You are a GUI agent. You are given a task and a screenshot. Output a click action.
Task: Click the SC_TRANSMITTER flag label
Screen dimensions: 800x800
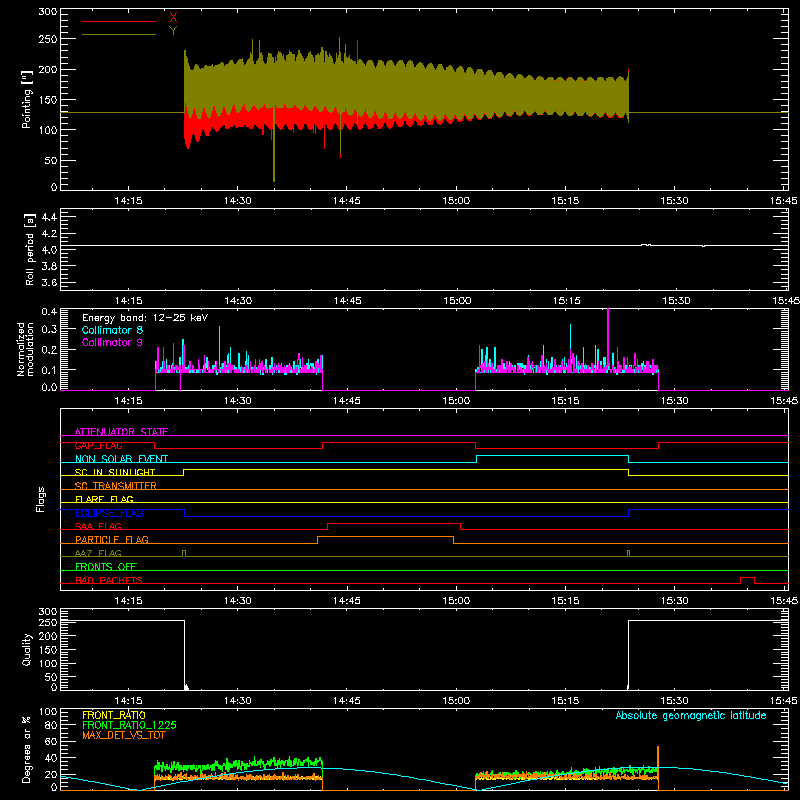pyautogui.click(x=116, y=486)
